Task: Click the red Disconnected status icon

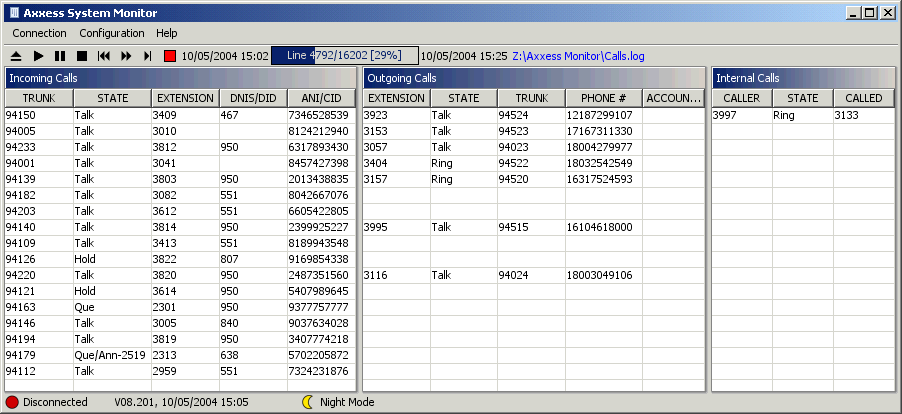Action: 12,402
